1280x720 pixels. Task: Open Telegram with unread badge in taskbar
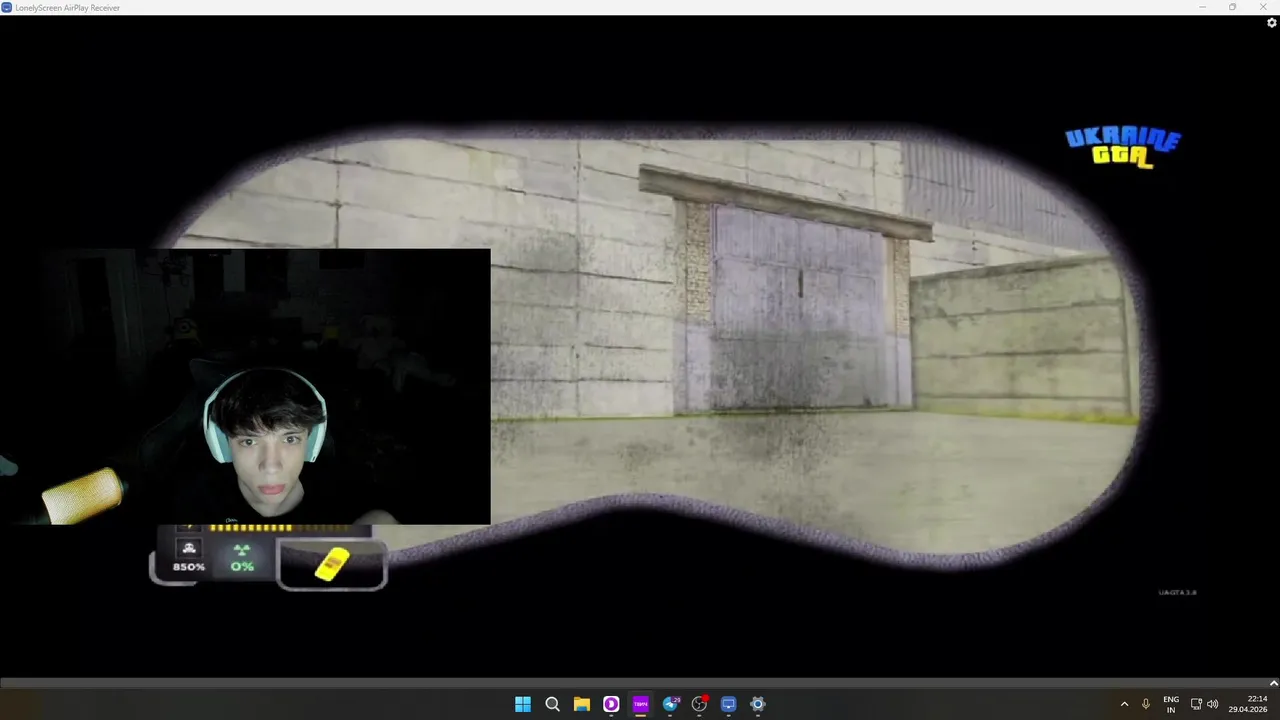670,704
